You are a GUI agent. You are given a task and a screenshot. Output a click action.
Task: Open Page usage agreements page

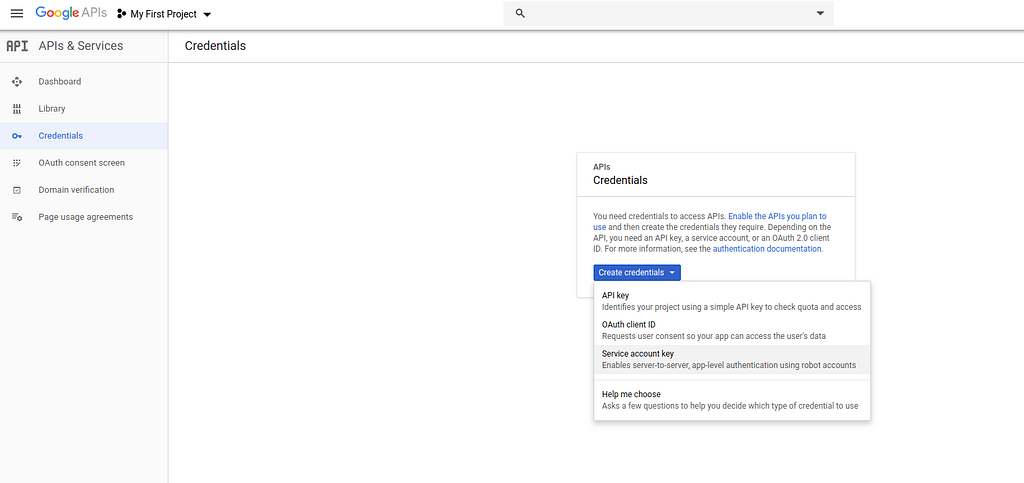pos(84,217)
